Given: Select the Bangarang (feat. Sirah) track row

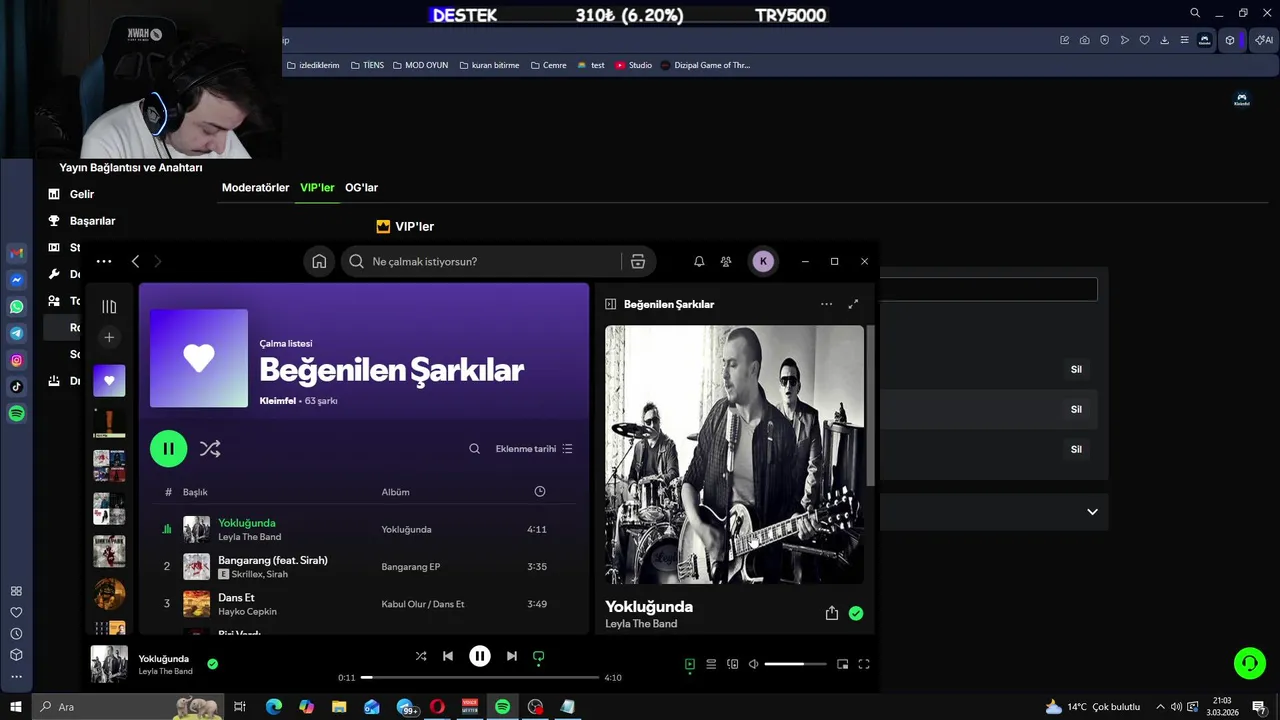Looking at the screenshot, I should pyautogui.click(x=365, y=567).
